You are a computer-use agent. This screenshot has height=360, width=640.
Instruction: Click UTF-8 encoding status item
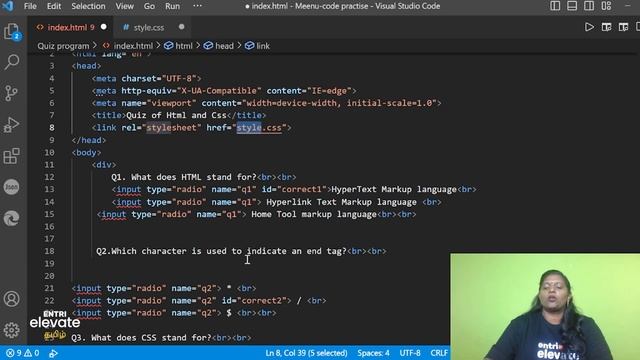(x=410, y=353)
